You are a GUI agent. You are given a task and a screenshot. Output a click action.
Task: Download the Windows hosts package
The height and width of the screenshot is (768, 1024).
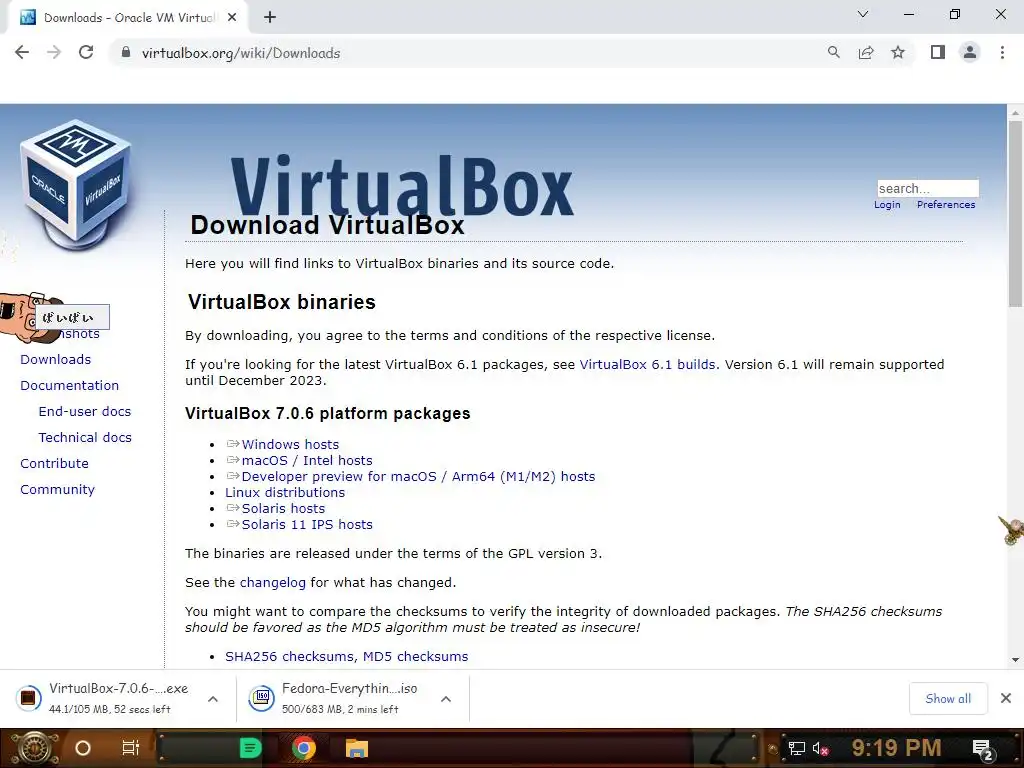click(x=290, y=444)
